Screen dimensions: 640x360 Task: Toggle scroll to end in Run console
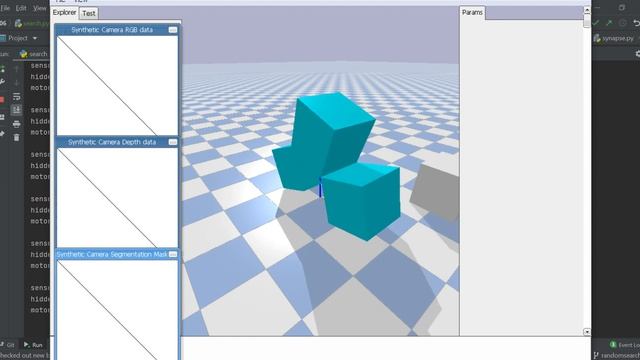[16, 110]
